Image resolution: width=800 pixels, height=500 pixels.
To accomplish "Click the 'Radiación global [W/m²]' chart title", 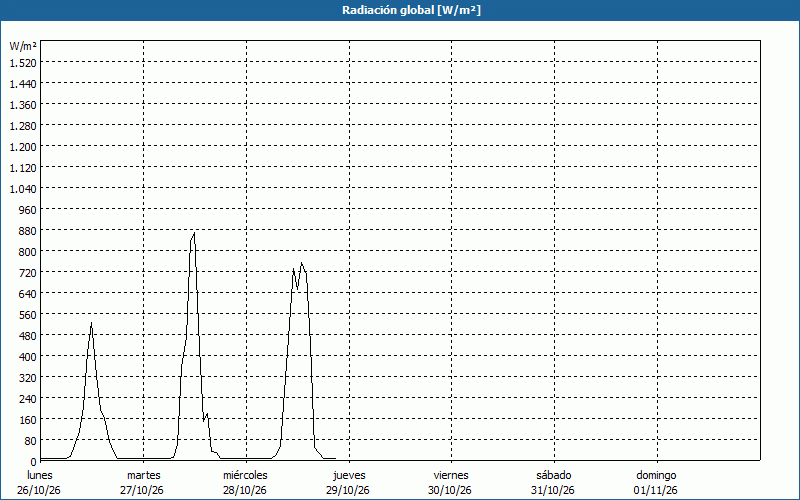I will pyautogui.click(x=411, y=10).
